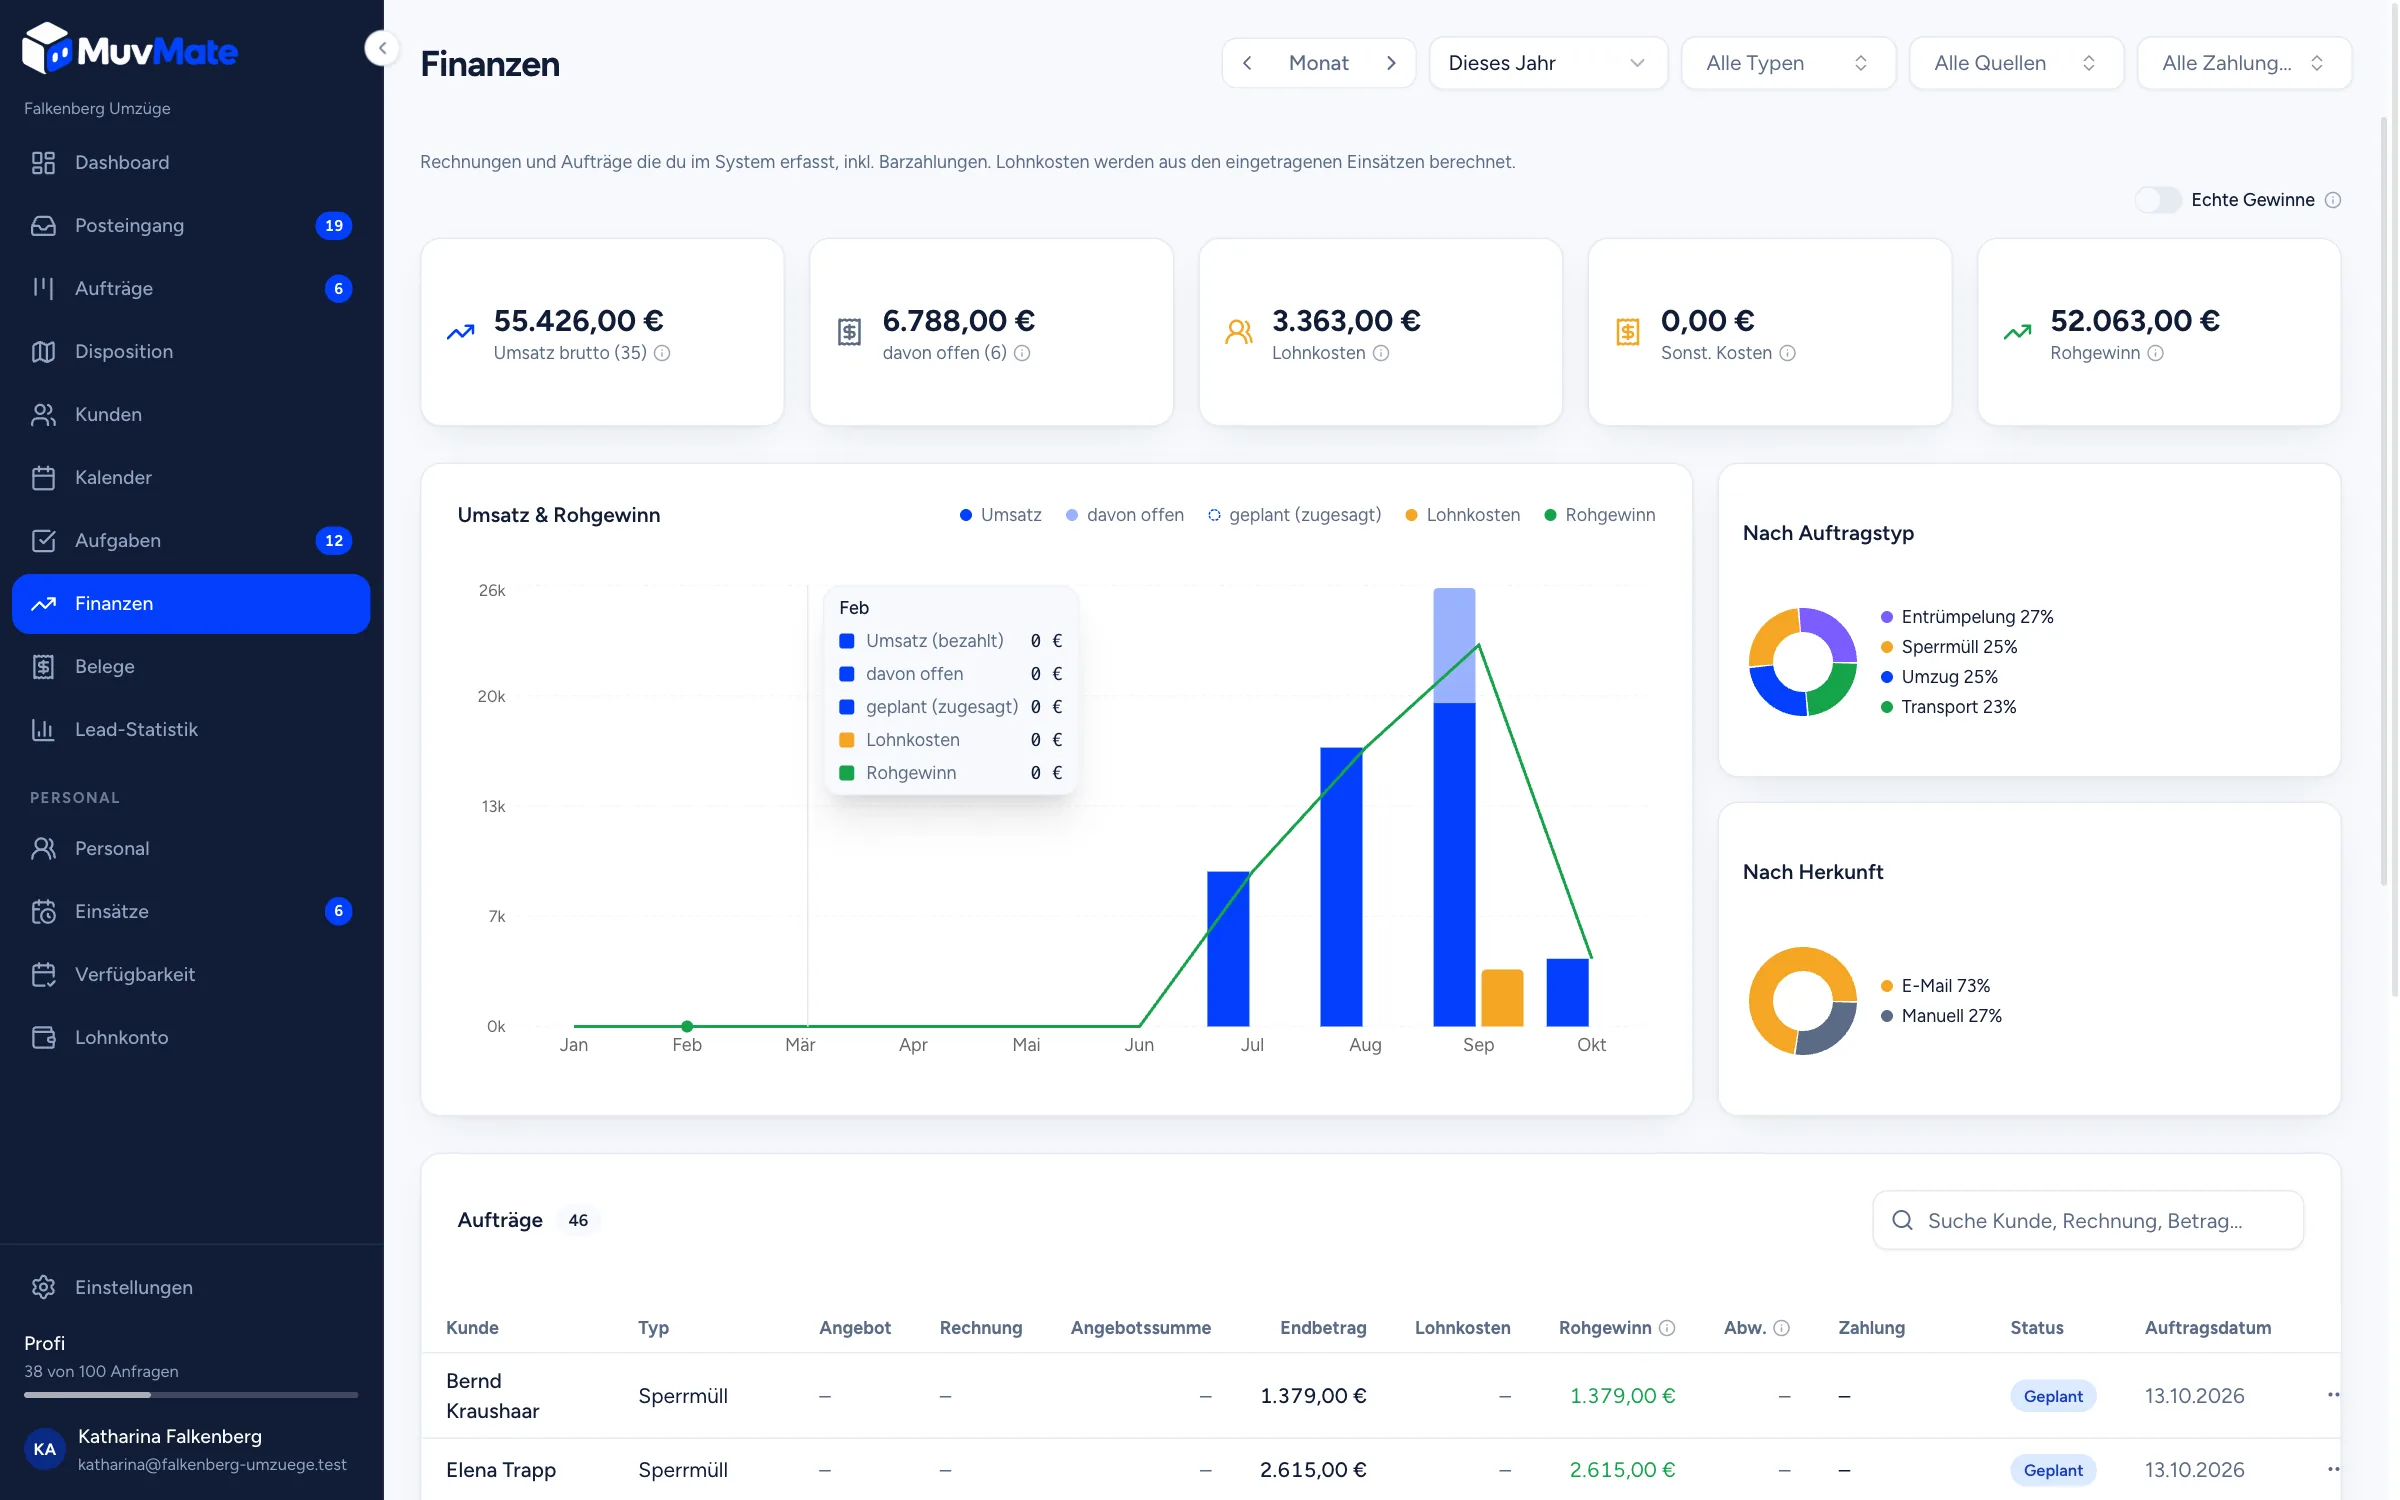Open Einsätze in the sidebar
The image size is (2400, 1500).
(191, 911)
